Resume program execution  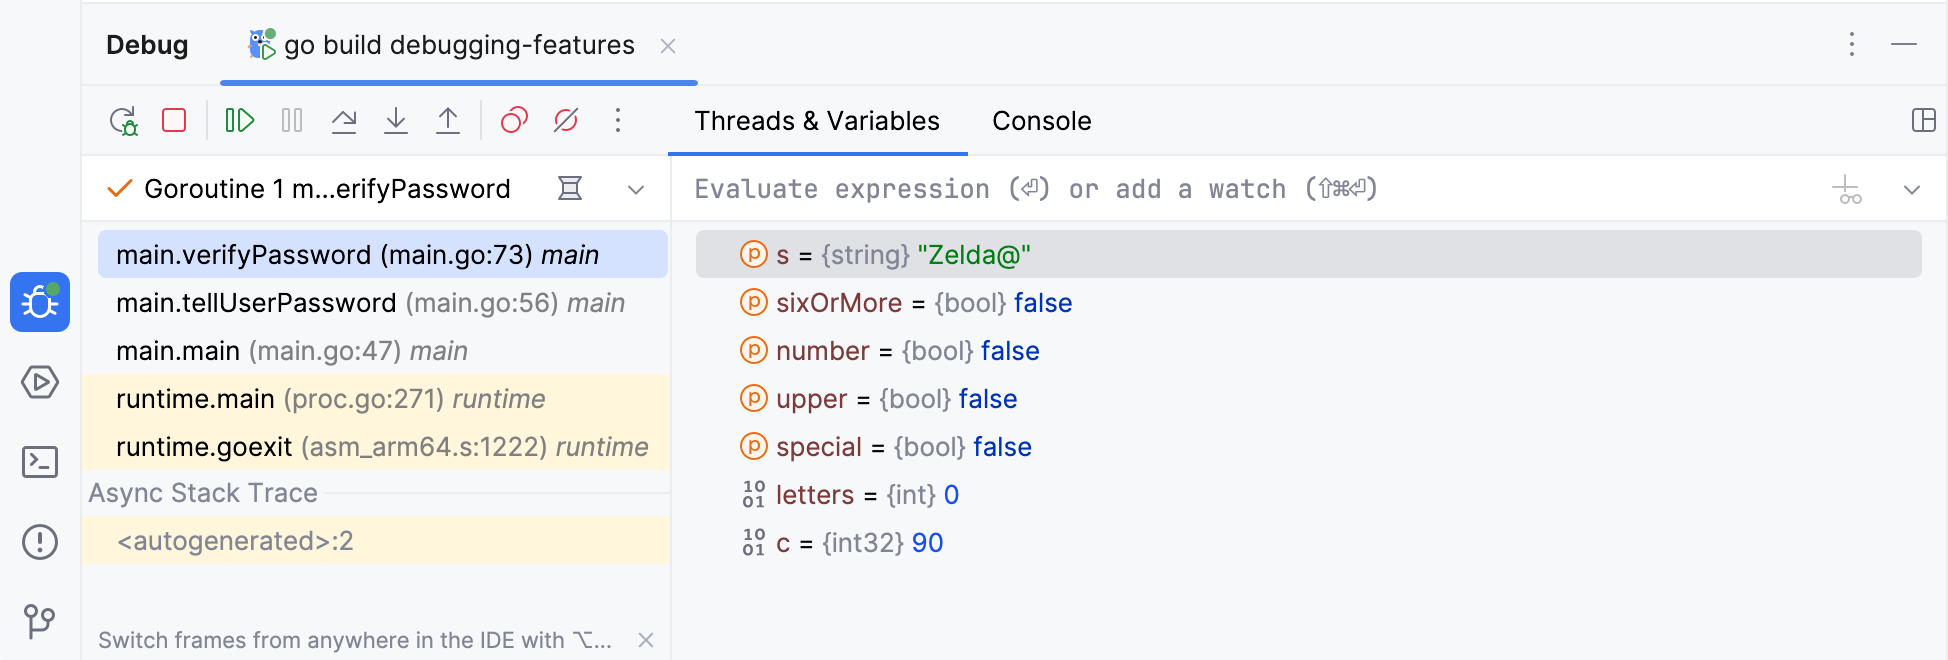240,121
